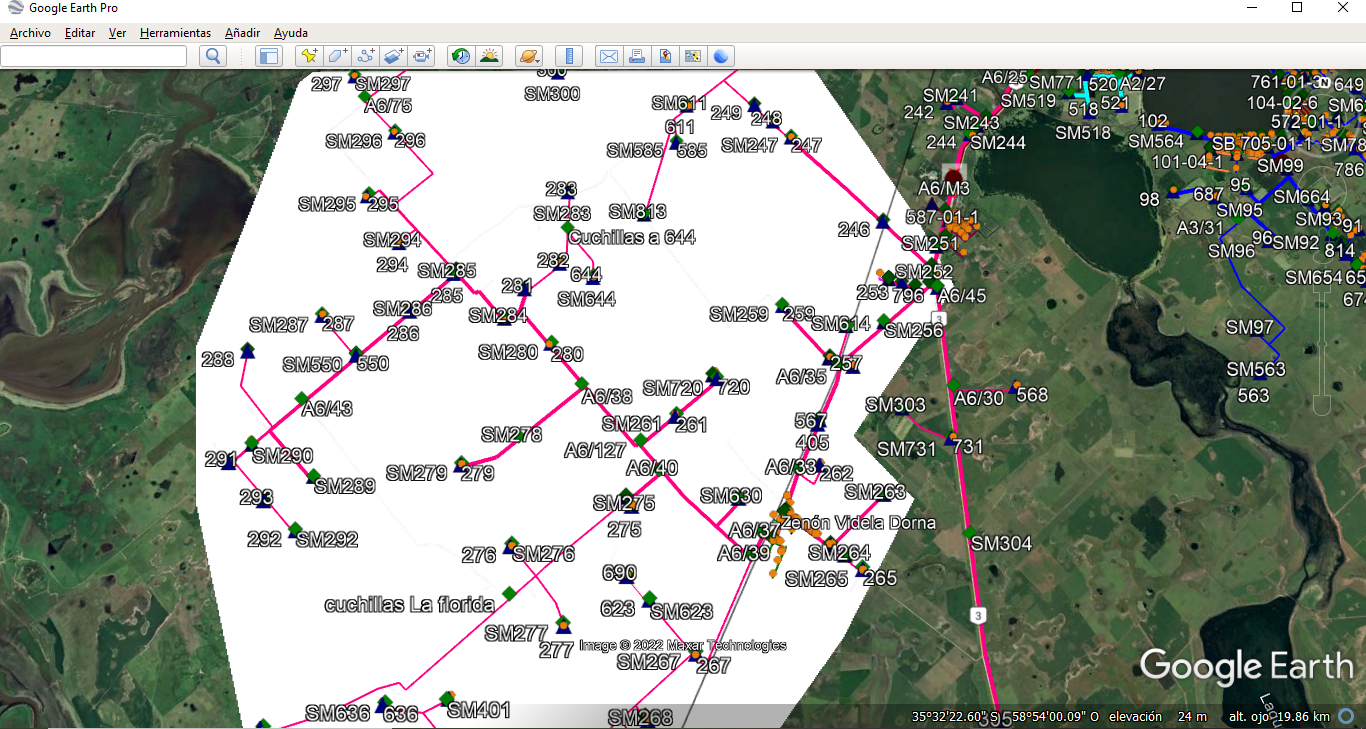
Task: Click the cuchillas La florida label
Action: coord(410,604)
